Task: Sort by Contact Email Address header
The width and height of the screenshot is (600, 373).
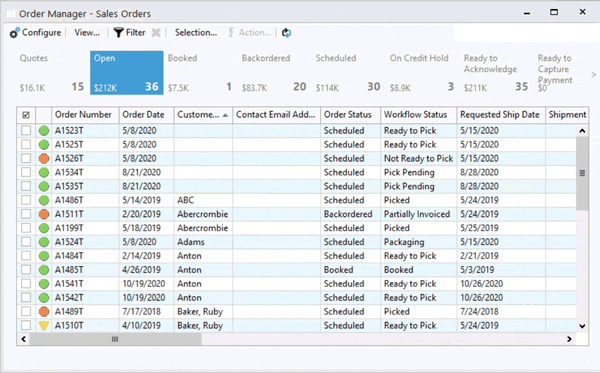Action: [277, 115]
